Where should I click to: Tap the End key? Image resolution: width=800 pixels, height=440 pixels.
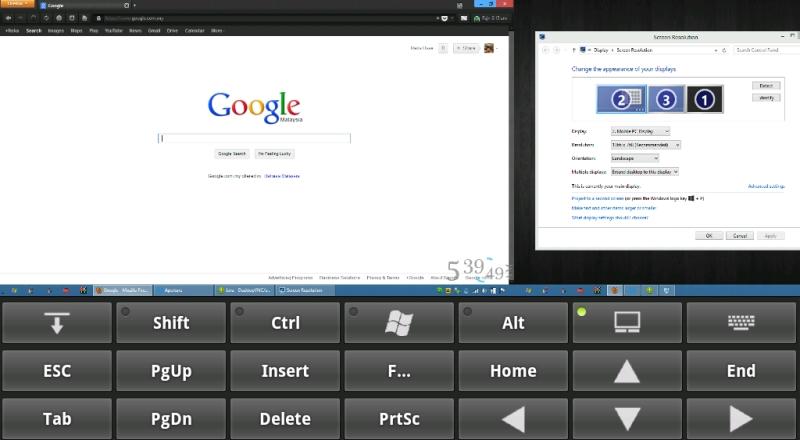click(741, 371)
